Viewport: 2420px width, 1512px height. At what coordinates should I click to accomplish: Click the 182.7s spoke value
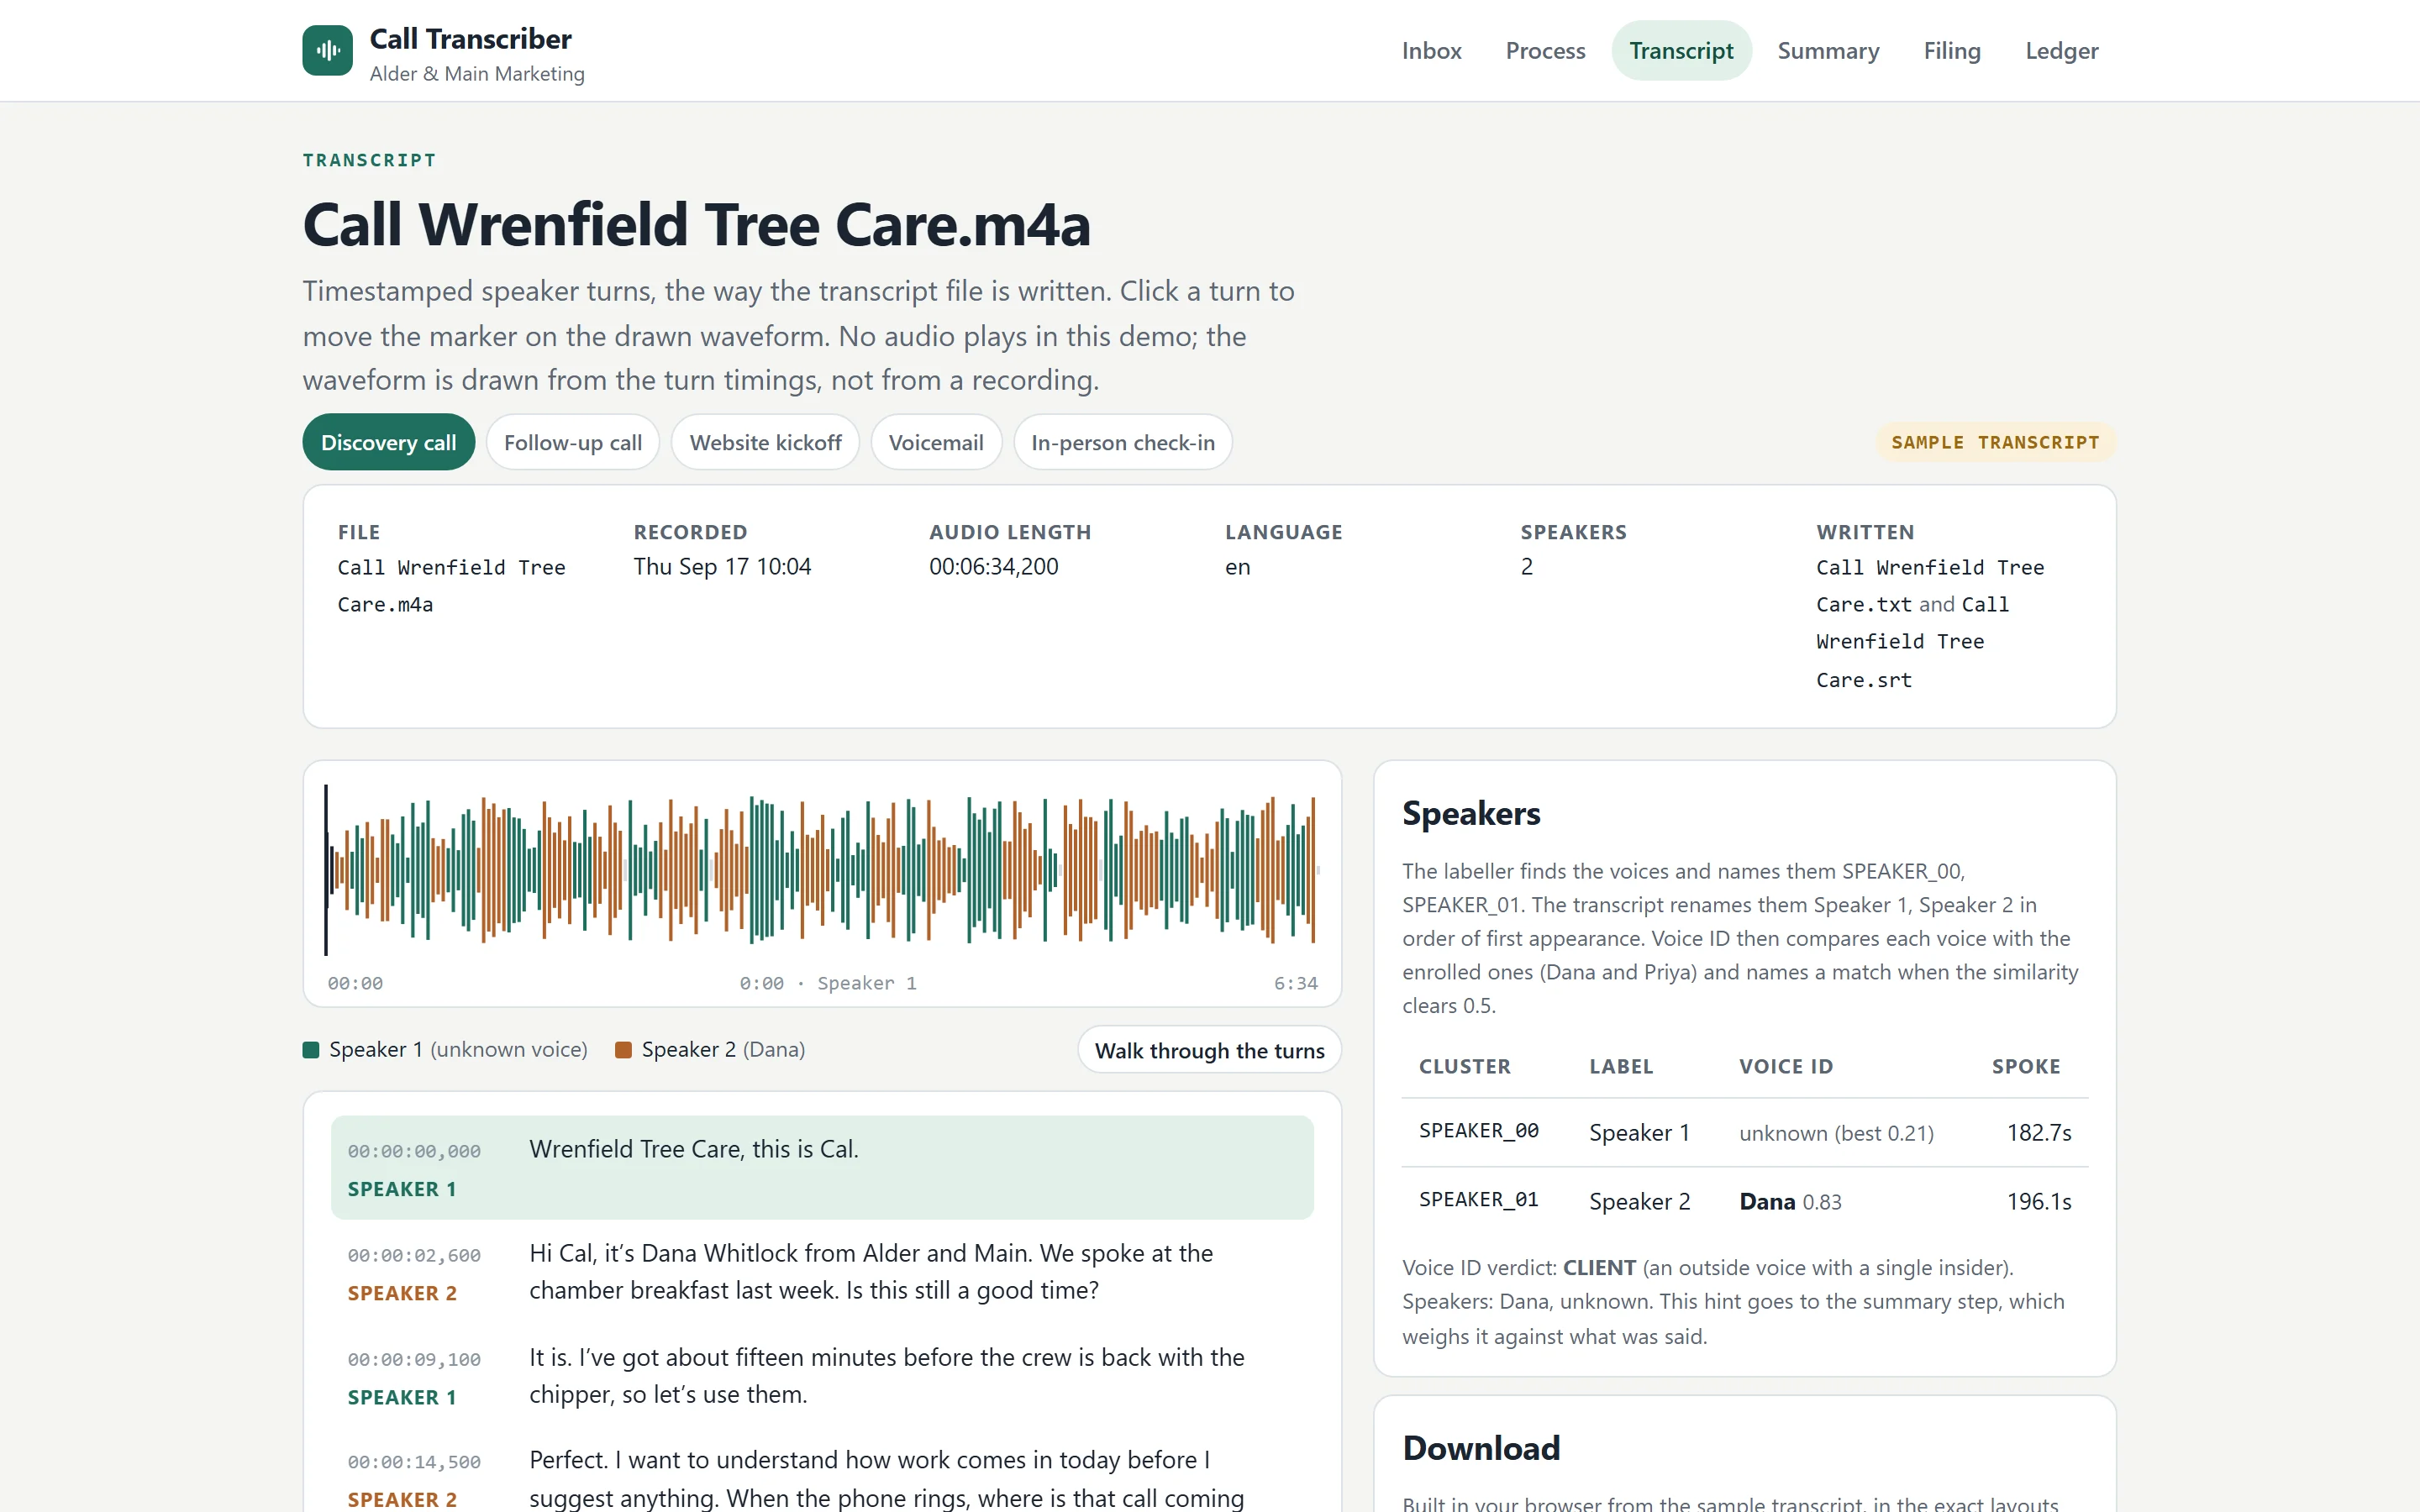(2038, 1133)
